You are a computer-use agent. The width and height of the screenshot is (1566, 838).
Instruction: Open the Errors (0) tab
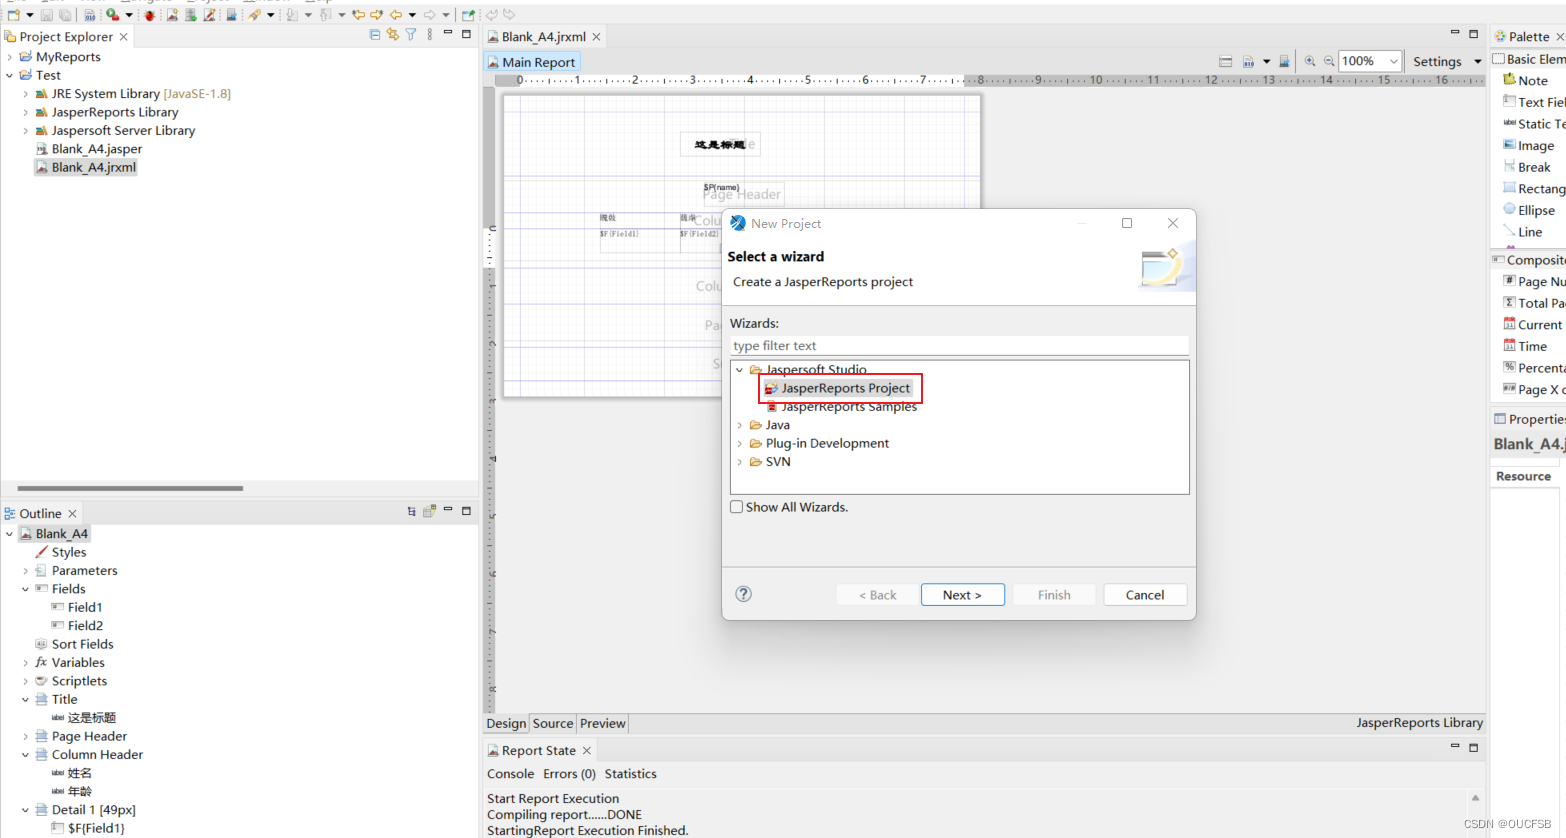(x=569, y=774)
